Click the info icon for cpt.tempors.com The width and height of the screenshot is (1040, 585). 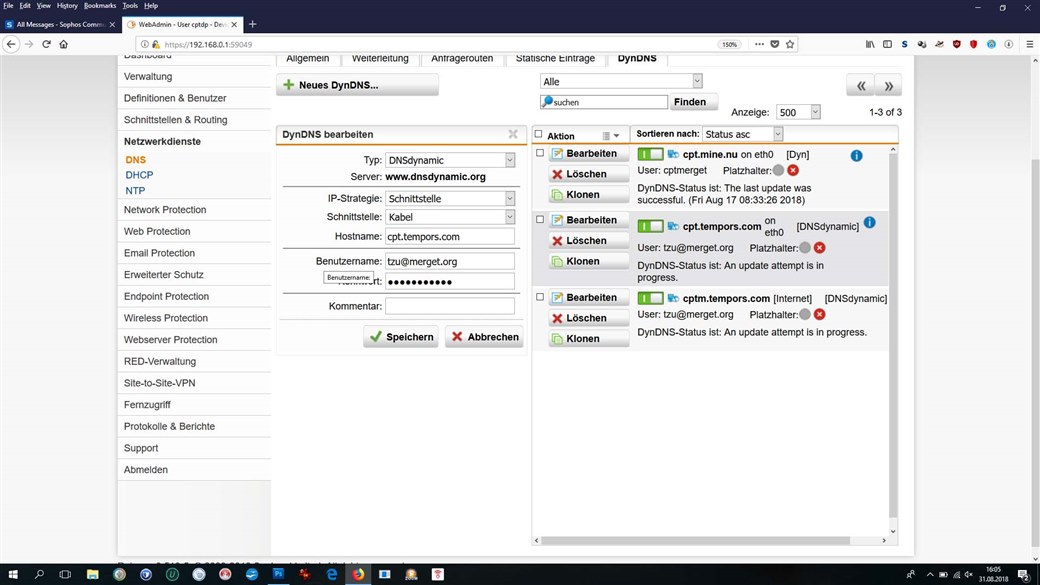coord(869,222)
